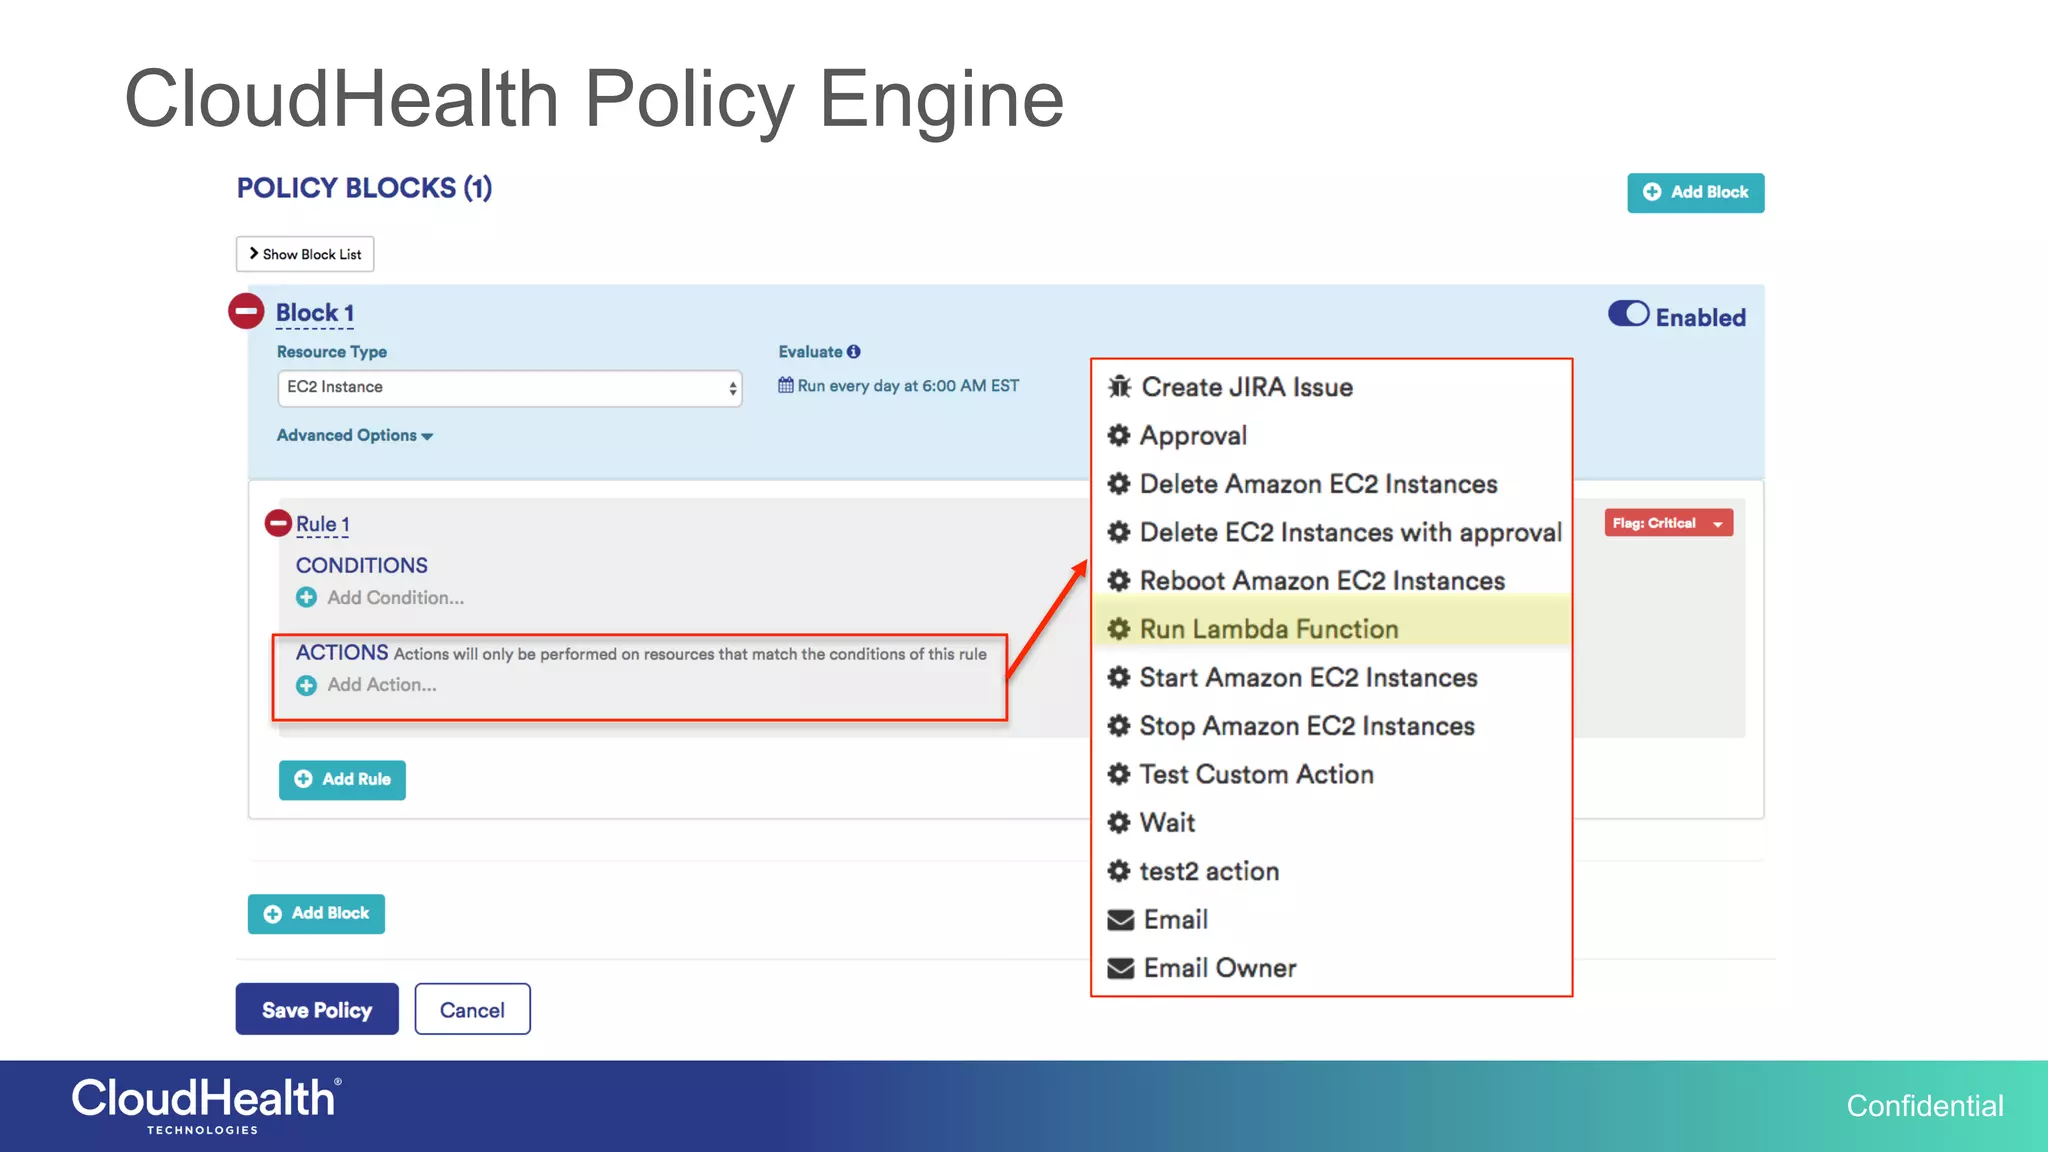Click gear icon for Reboot Amazon EC2 Instances
Screen dimensions: 2048x1152
pyautogui.click(x=1119, y=580)
